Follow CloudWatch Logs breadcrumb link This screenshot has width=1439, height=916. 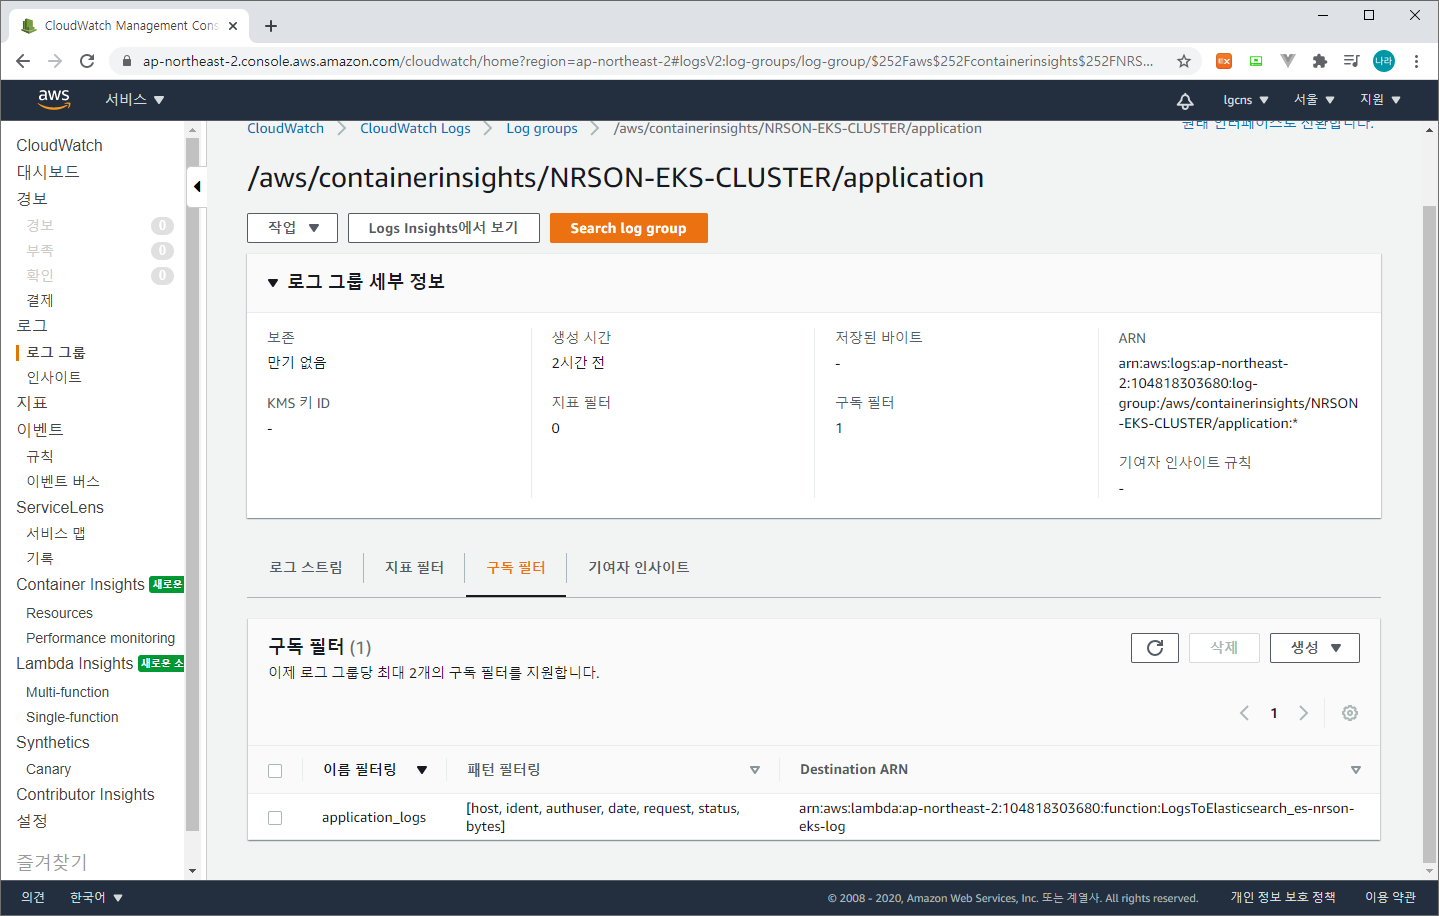pyautogui.click(x=415, y=128)
